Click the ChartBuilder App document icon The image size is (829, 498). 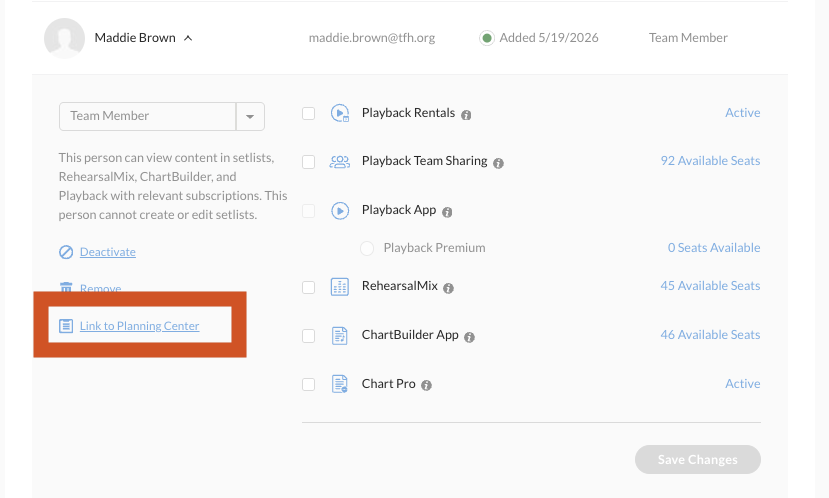click(339, 335)
